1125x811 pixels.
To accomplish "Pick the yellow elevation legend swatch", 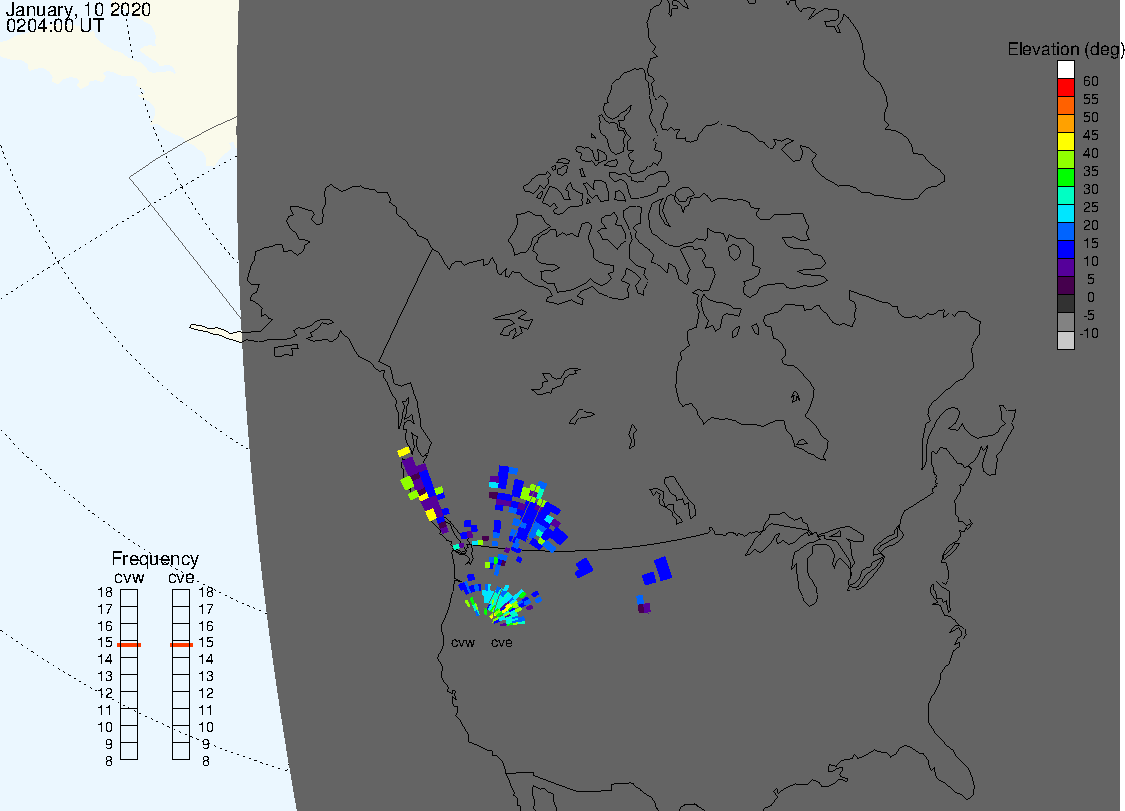I will (x=1065, y=141).
